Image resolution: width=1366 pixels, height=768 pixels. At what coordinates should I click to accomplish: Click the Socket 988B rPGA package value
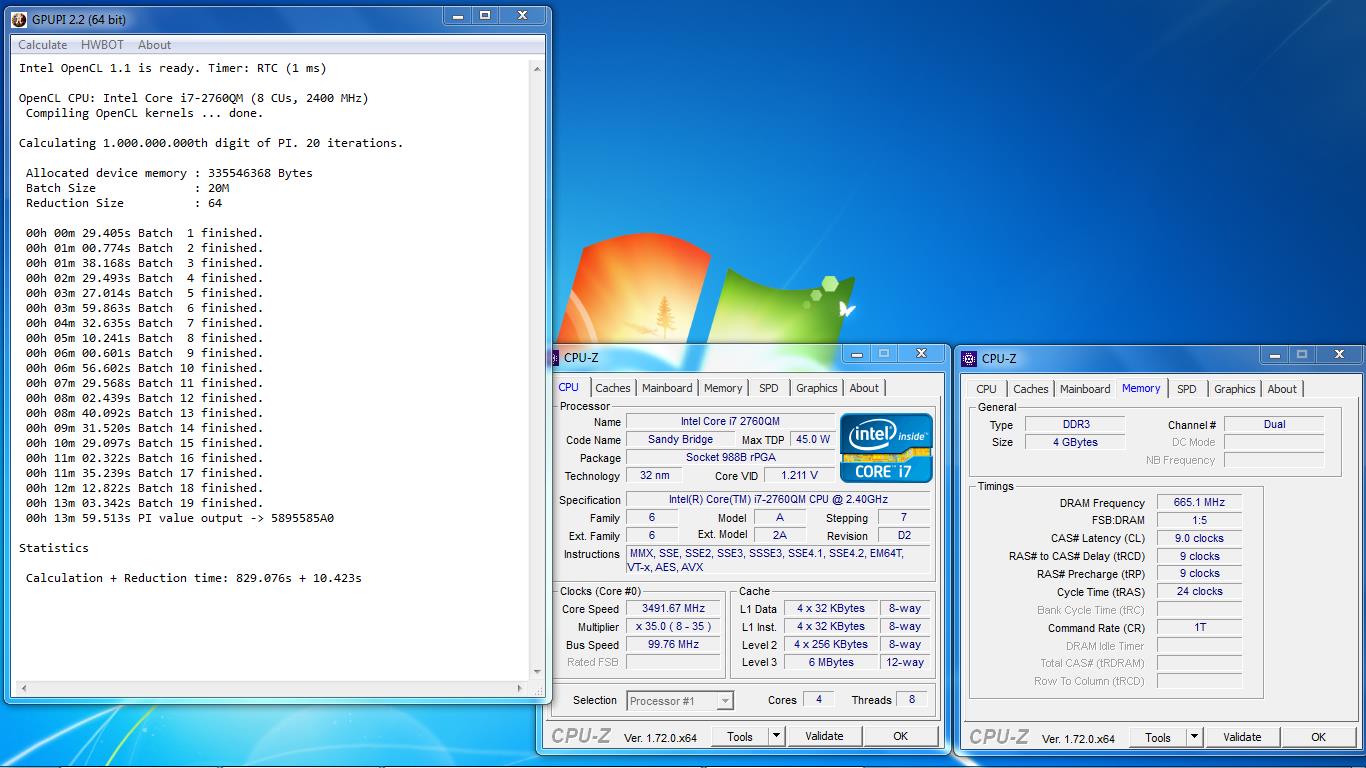click(x=730, y=457)
